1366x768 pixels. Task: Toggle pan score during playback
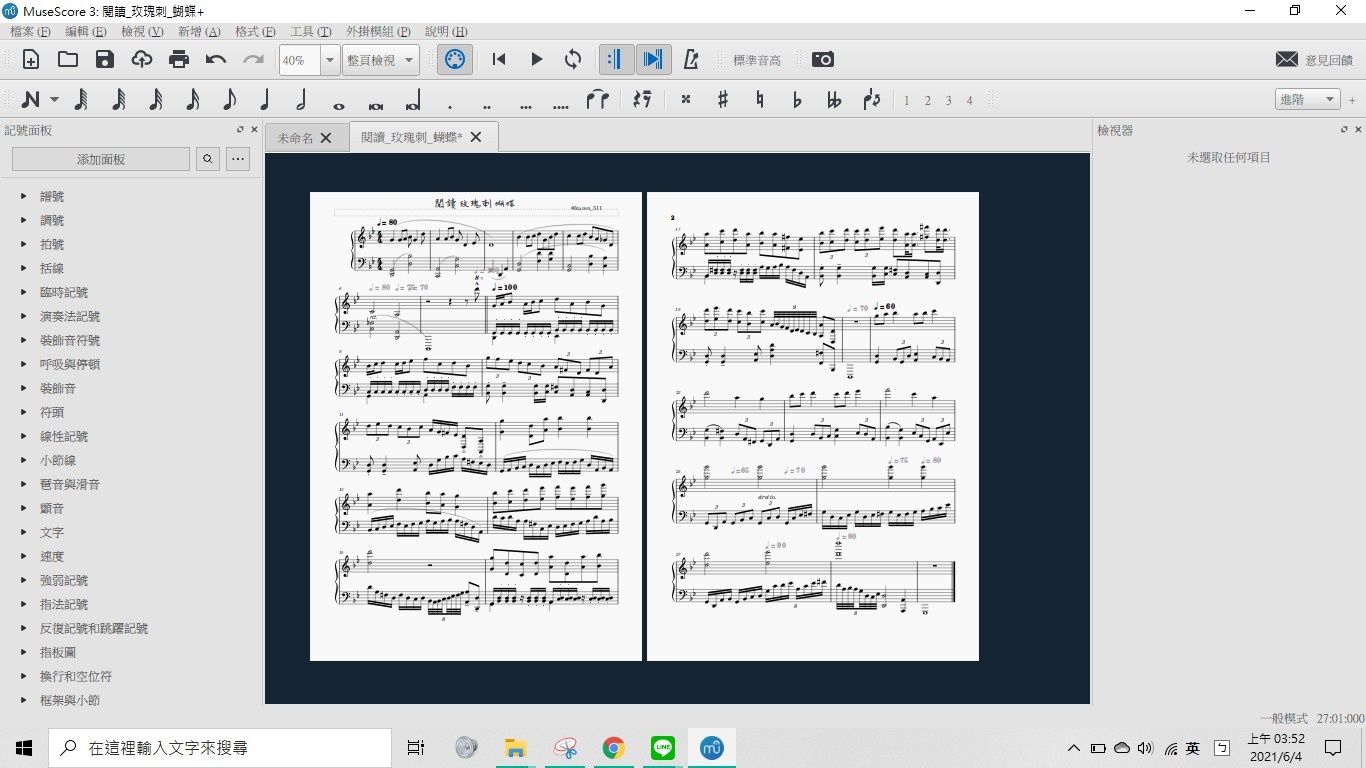tap(653, 59)
